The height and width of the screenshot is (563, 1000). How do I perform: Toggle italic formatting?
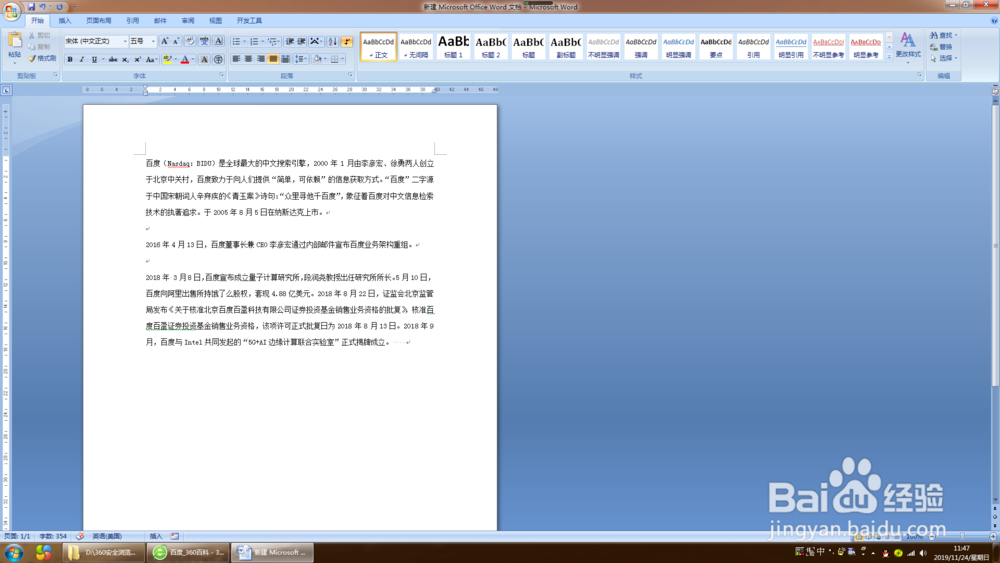point(82,59)
